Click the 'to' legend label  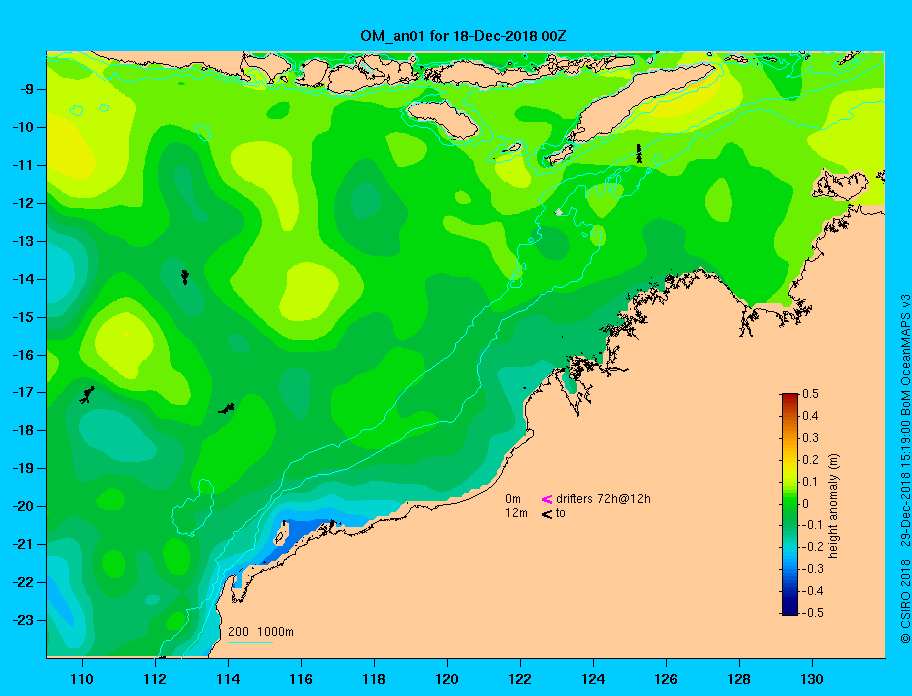pos(561,513)
